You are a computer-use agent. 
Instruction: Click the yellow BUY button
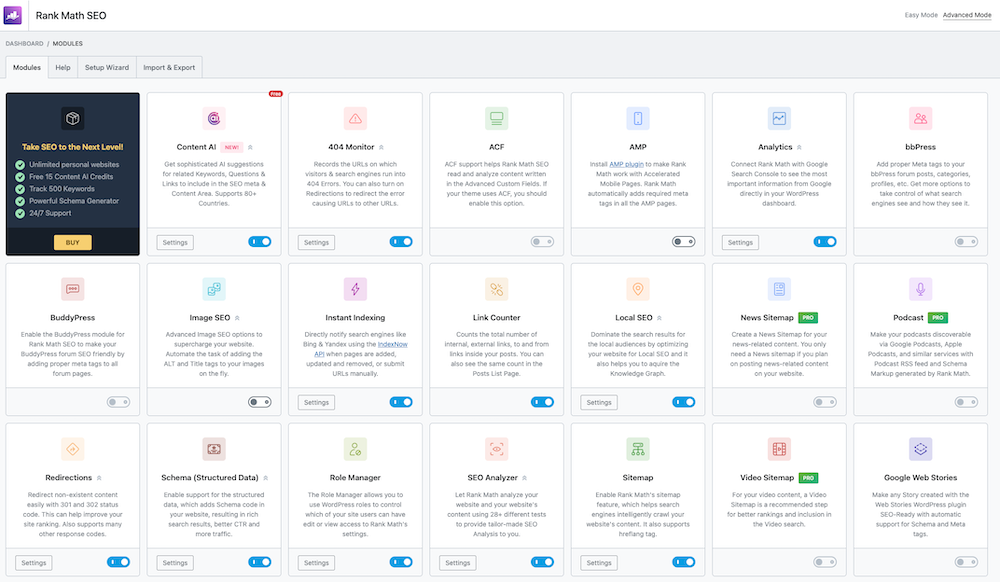click(x=73, y=242)
